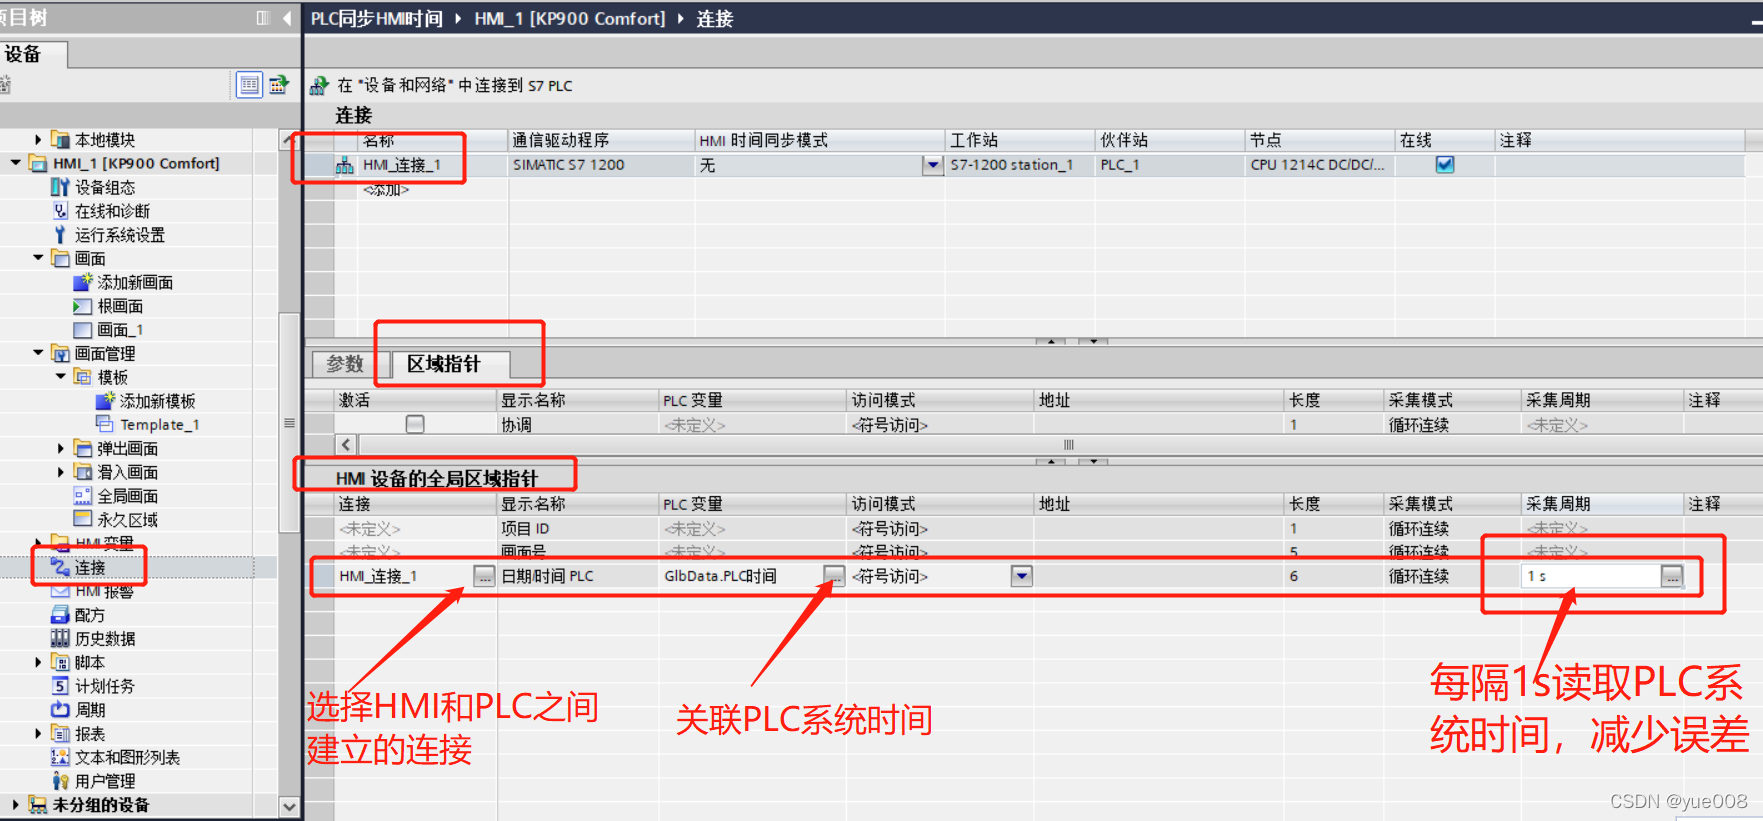Open 运行系统设置 runtime settings
Screen dimensions: 1763x821
pos(119,235)
